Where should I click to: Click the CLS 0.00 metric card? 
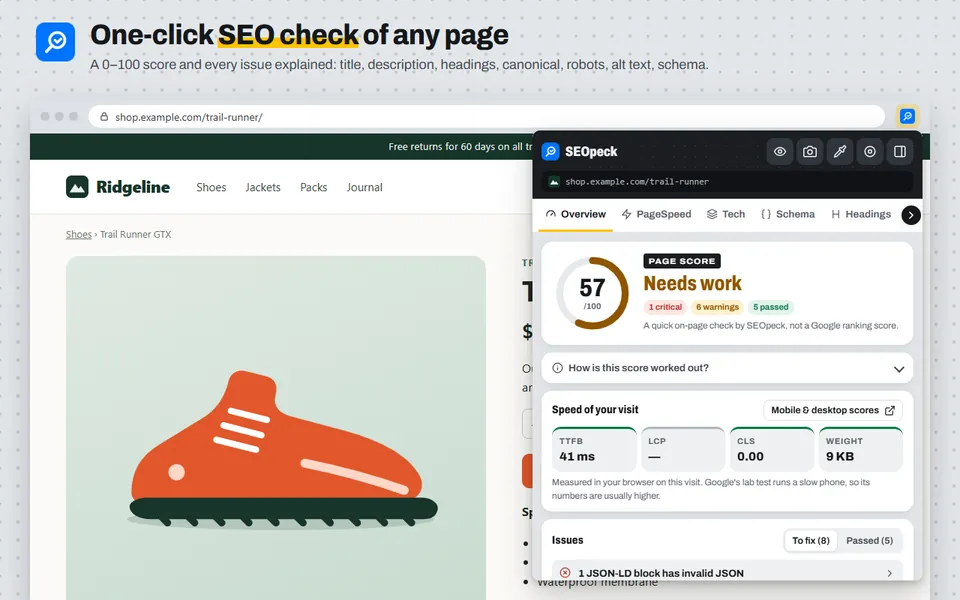tap(771, 449)
